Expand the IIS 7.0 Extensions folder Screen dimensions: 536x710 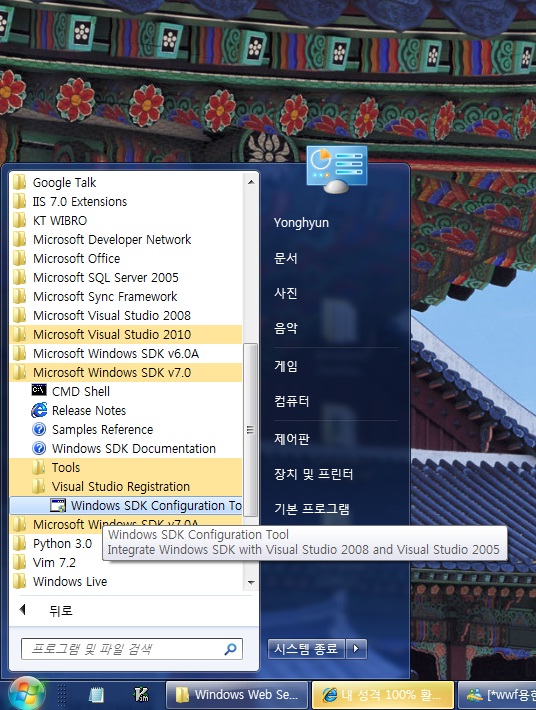(x=126, y=201)
